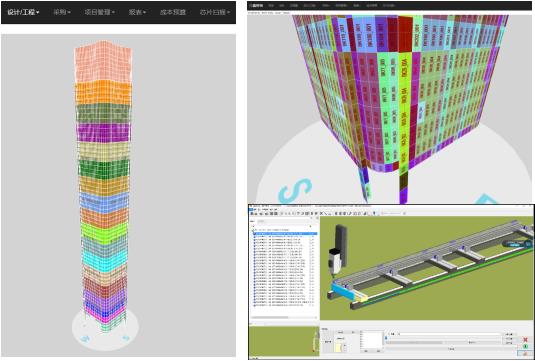Click the green circular confirm icon
This screenshot has height=361, width=535.
click(x=525, y=346)
